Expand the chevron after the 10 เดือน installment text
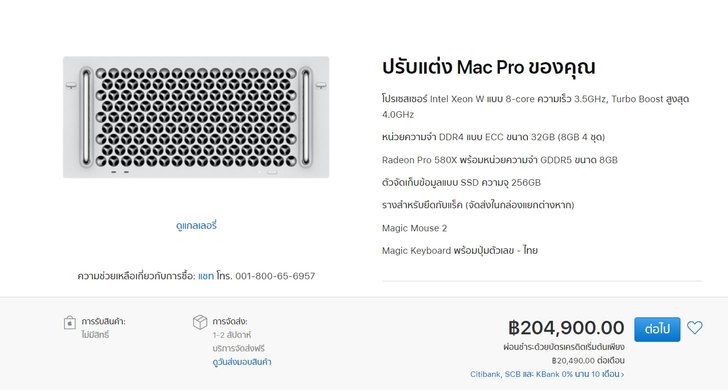 point(622,374)
